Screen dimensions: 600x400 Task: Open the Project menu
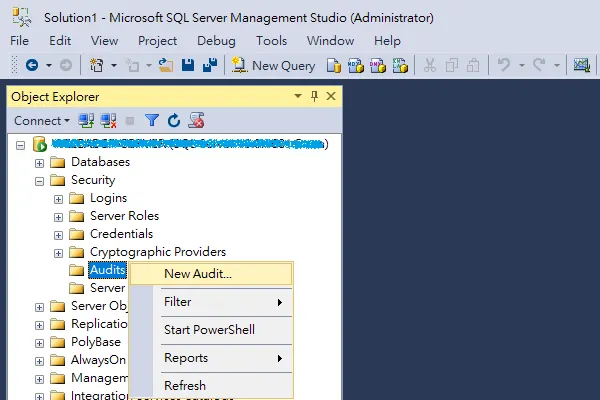[157, 41]
